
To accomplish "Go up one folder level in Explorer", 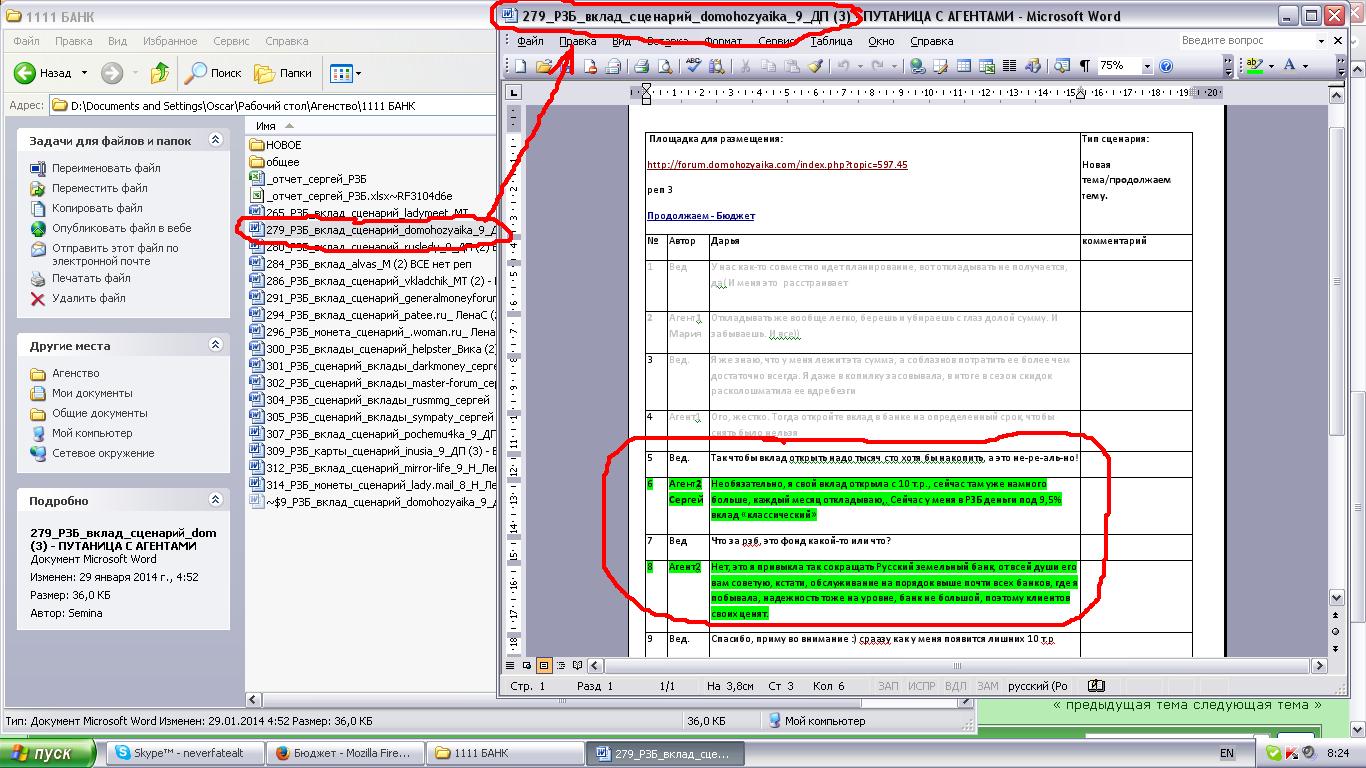I will point(160,73).
